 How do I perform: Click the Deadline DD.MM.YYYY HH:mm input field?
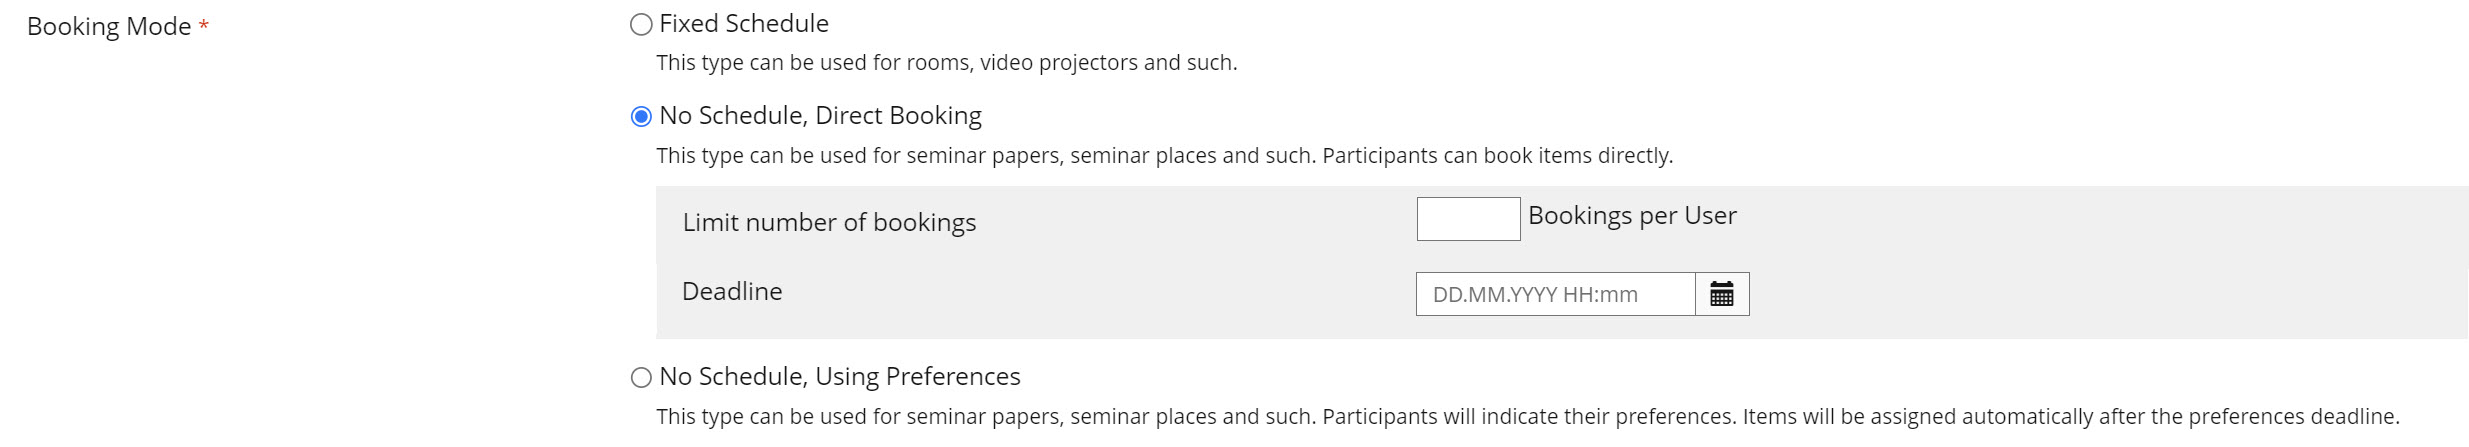[1555, 294]
